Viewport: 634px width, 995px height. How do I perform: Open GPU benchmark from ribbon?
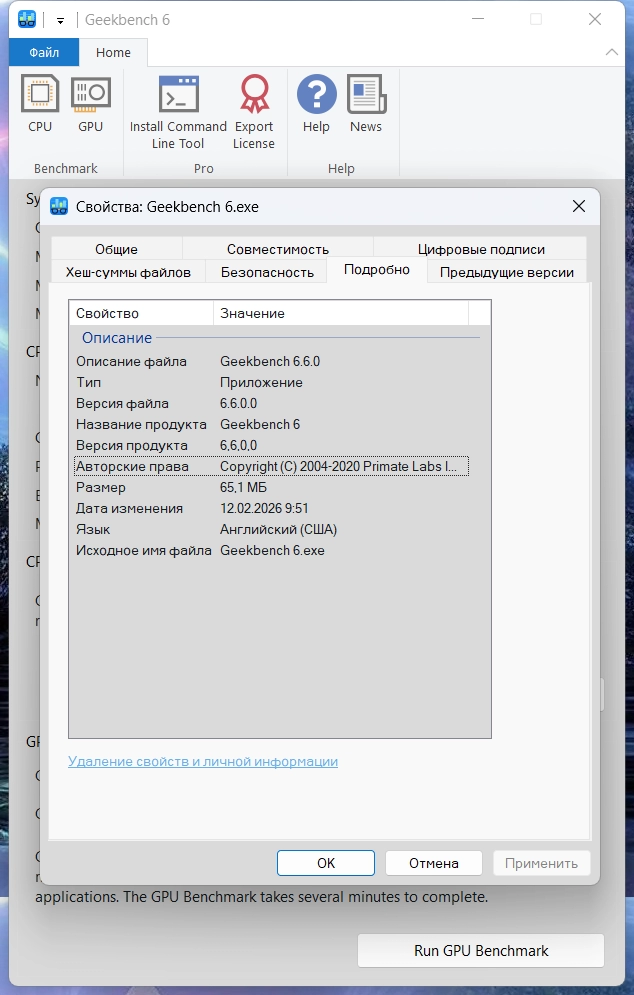(x=91, y=104)
